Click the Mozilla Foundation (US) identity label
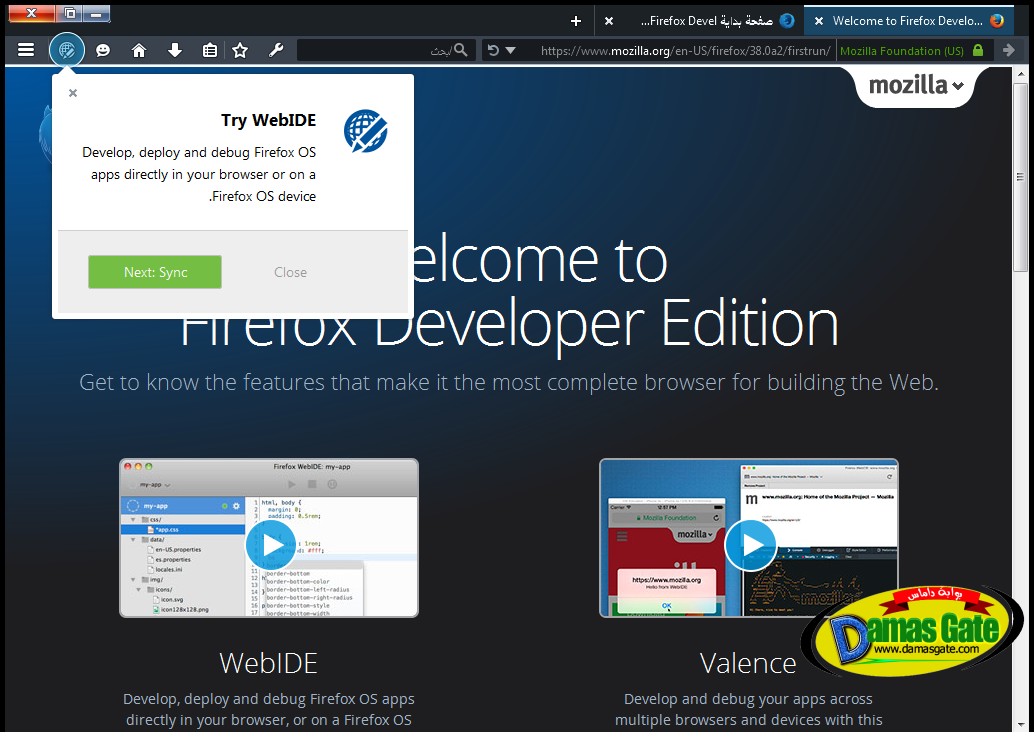Image resolution: width=1034 pixels, height=732 pixels. click(x=901, y=51)
